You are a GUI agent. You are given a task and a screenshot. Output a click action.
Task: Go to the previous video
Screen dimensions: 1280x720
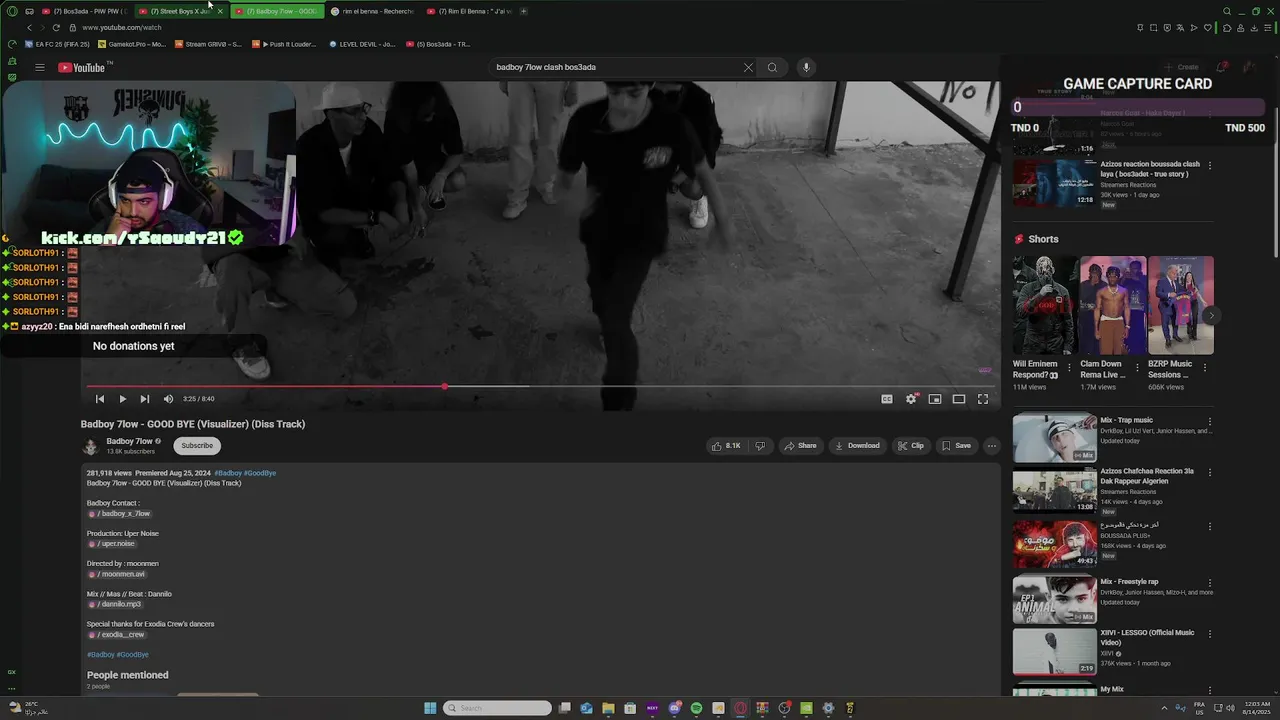point(100,399)
